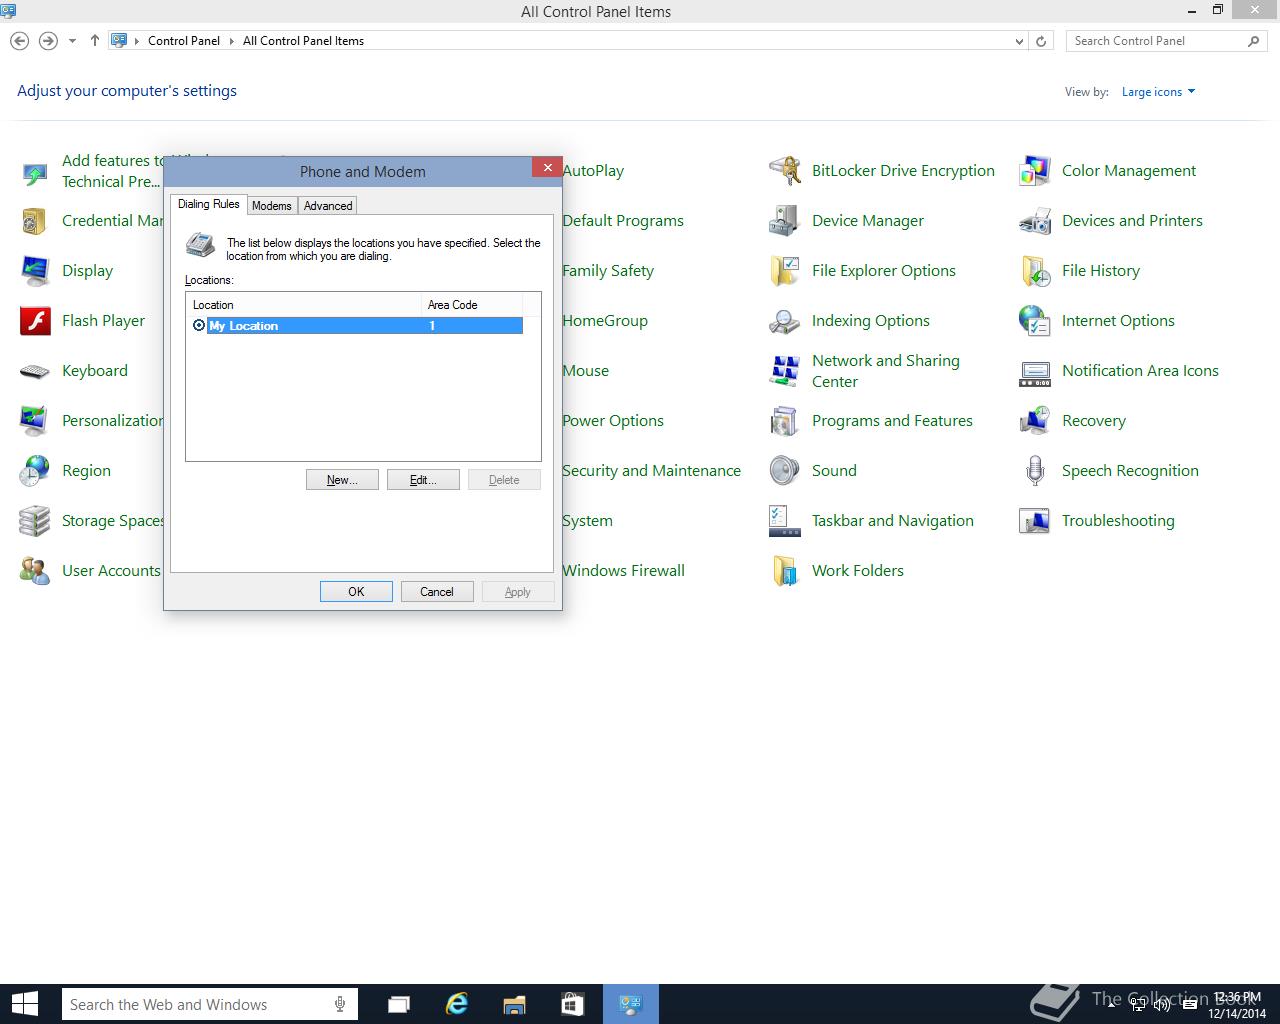This screenshot has width=1280, height=1024.
Task: Switch to the Modems tab
Action: [272, 206]
